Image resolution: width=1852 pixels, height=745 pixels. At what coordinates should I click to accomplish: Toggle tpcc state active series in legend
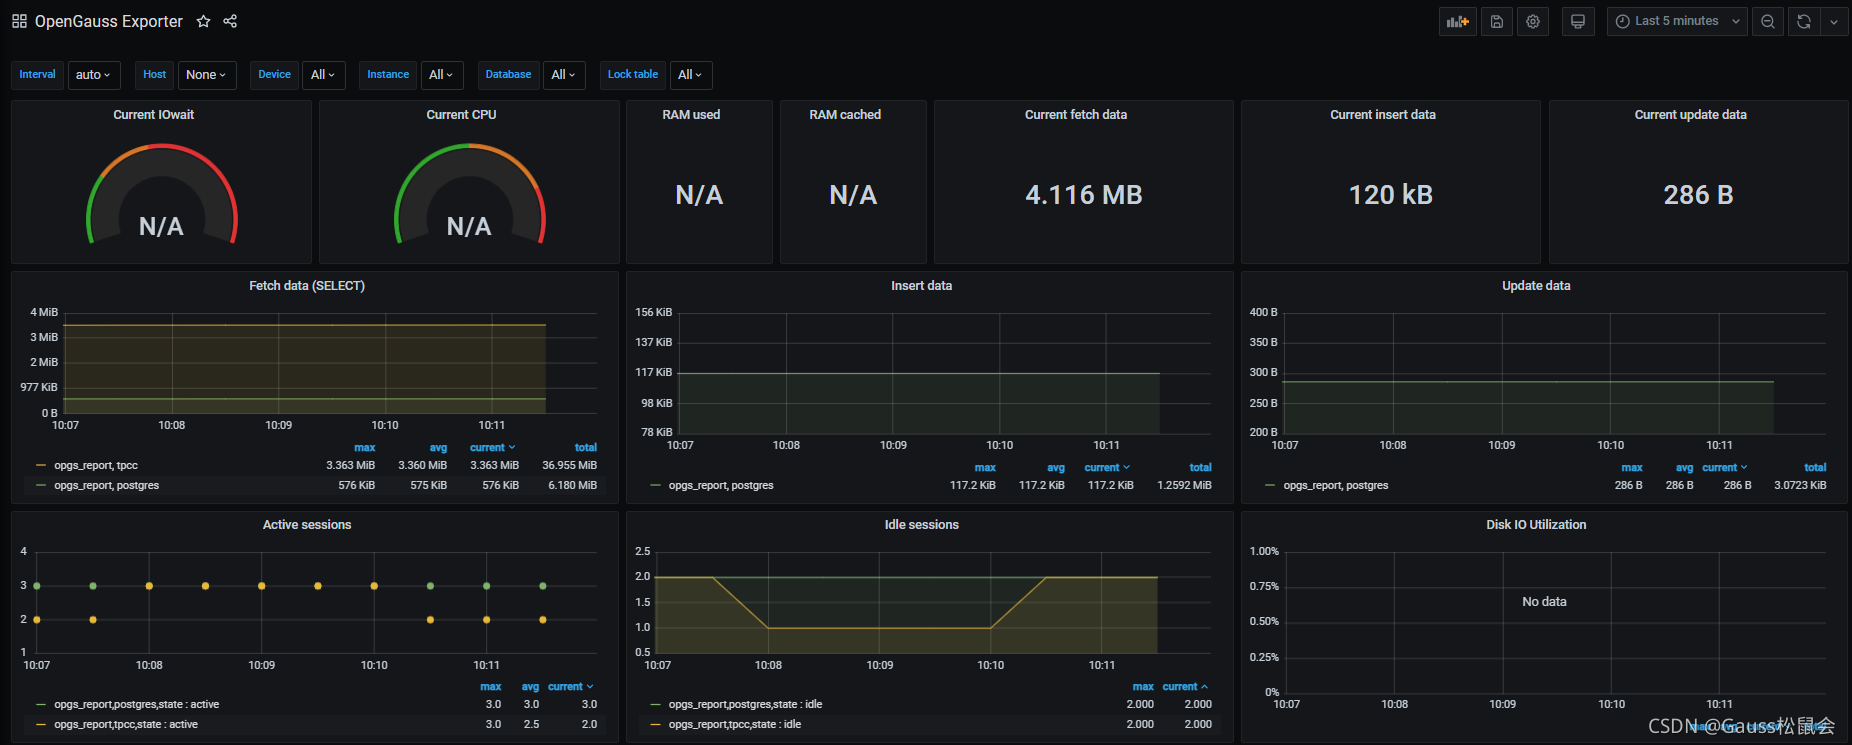[126, 725]
